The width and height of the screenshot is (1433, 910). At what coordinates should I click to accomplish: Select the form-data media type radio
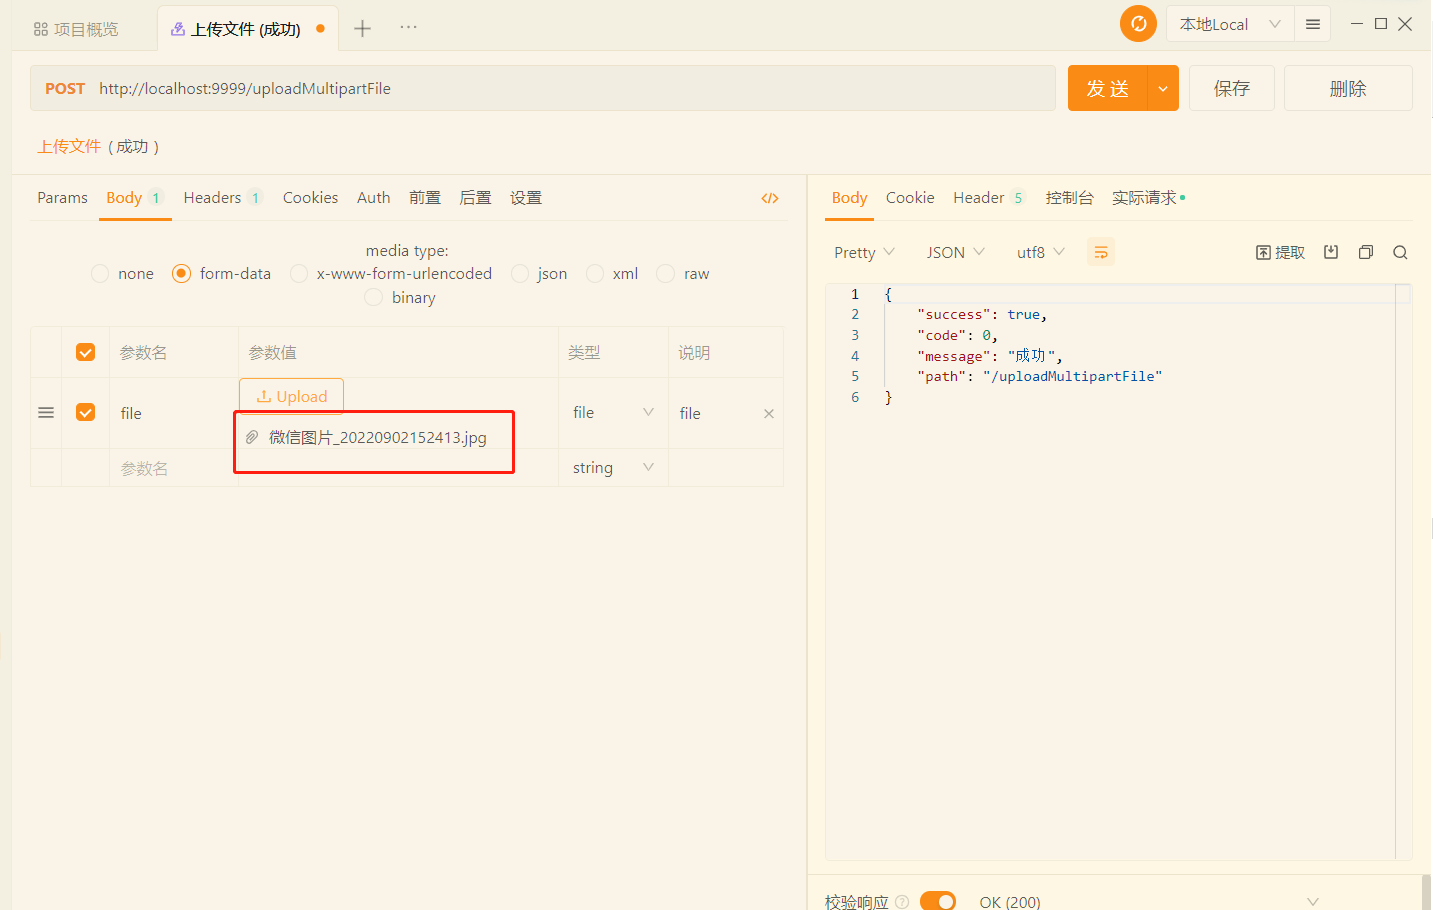[181, 273]
